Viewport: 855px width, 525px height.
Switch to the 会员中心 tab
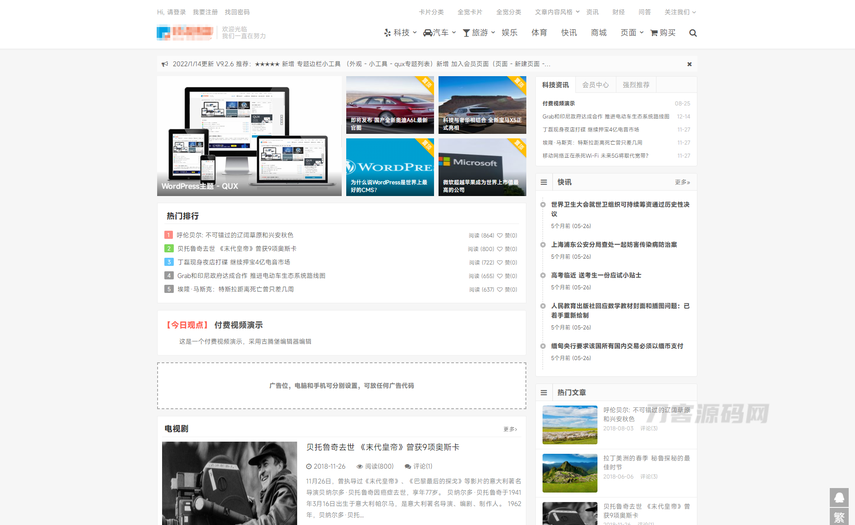(x=595, y=85)
